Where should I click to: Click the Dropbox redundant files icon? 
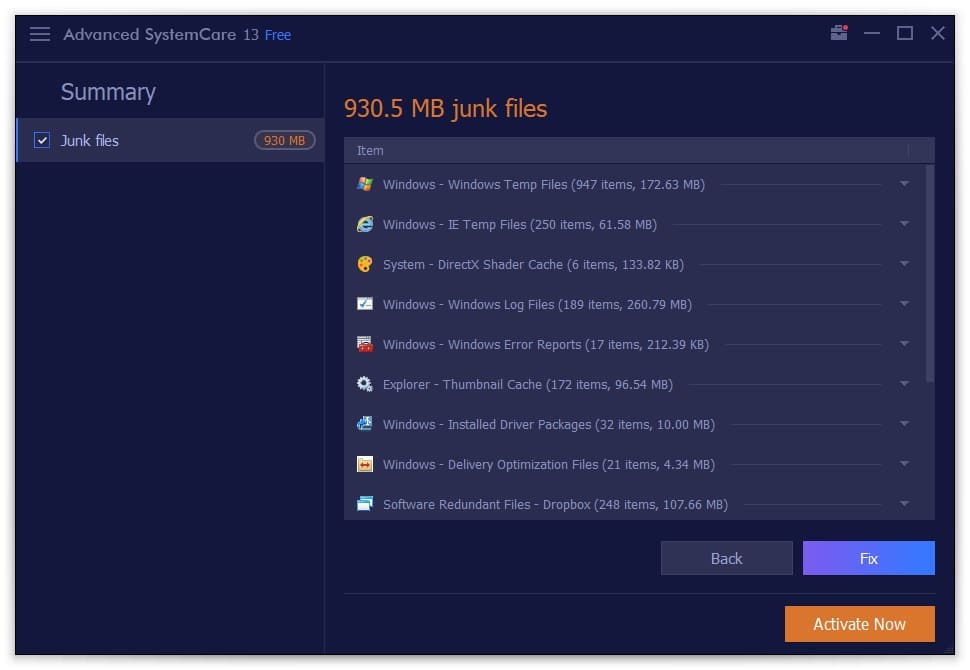click(x=365, y=504)
